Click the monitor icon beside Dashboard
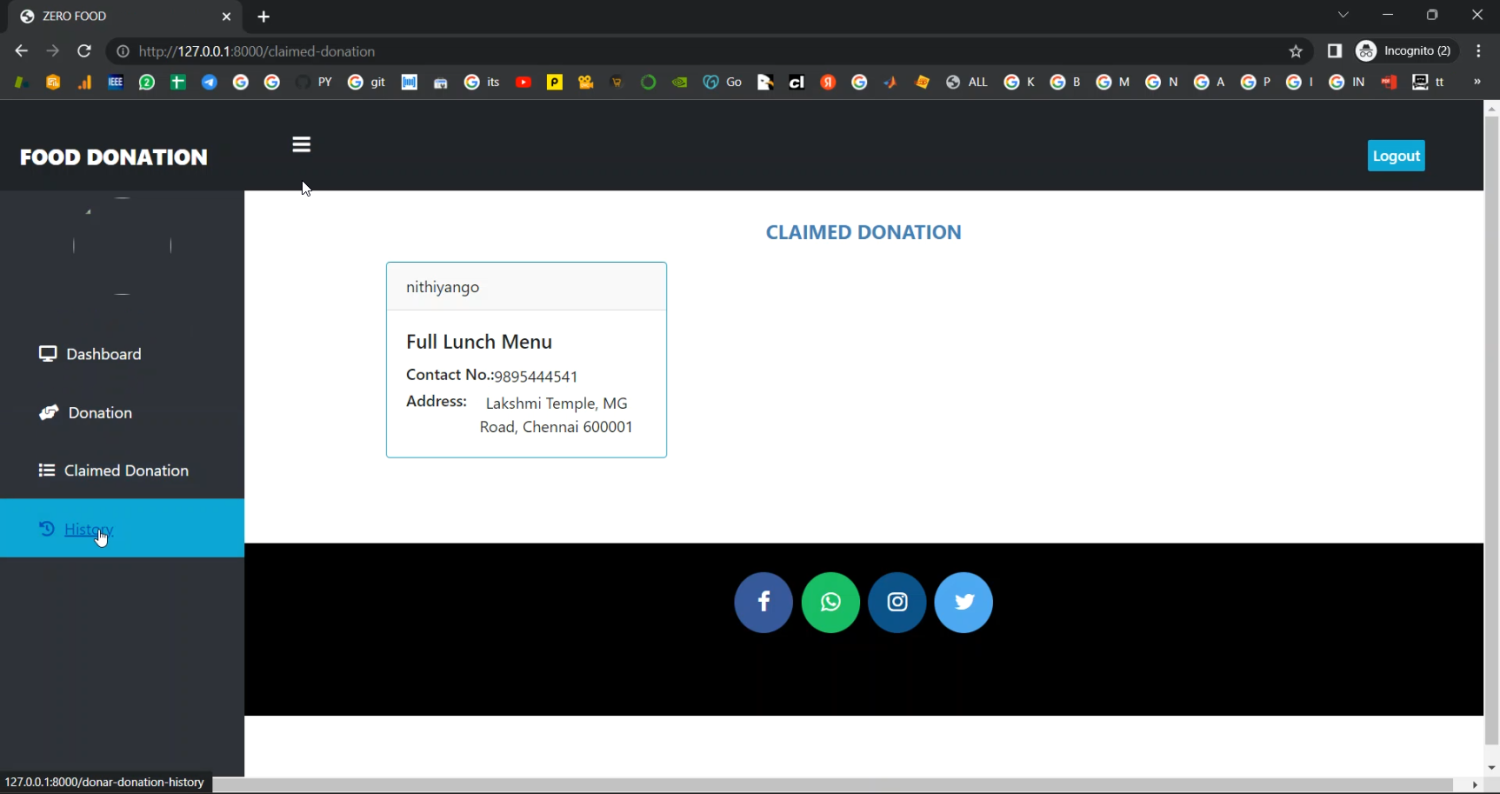The image size is (1500, 794). coord(47,354)
